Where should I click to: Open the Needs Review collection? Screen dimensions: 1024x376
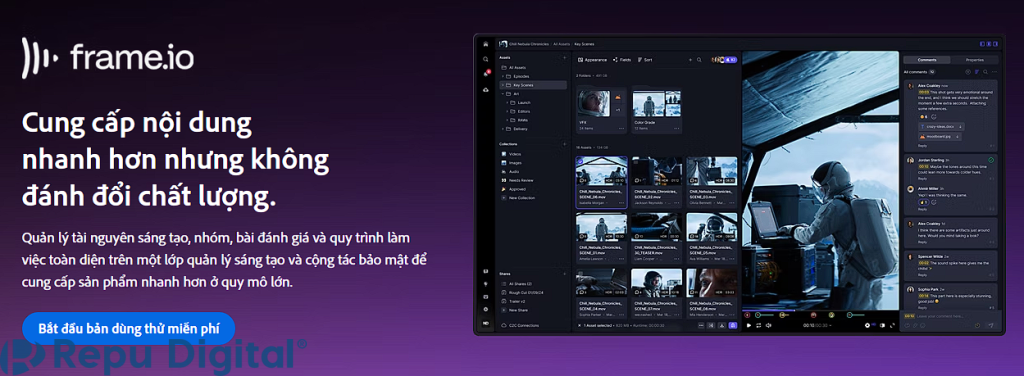click(517, 180)
